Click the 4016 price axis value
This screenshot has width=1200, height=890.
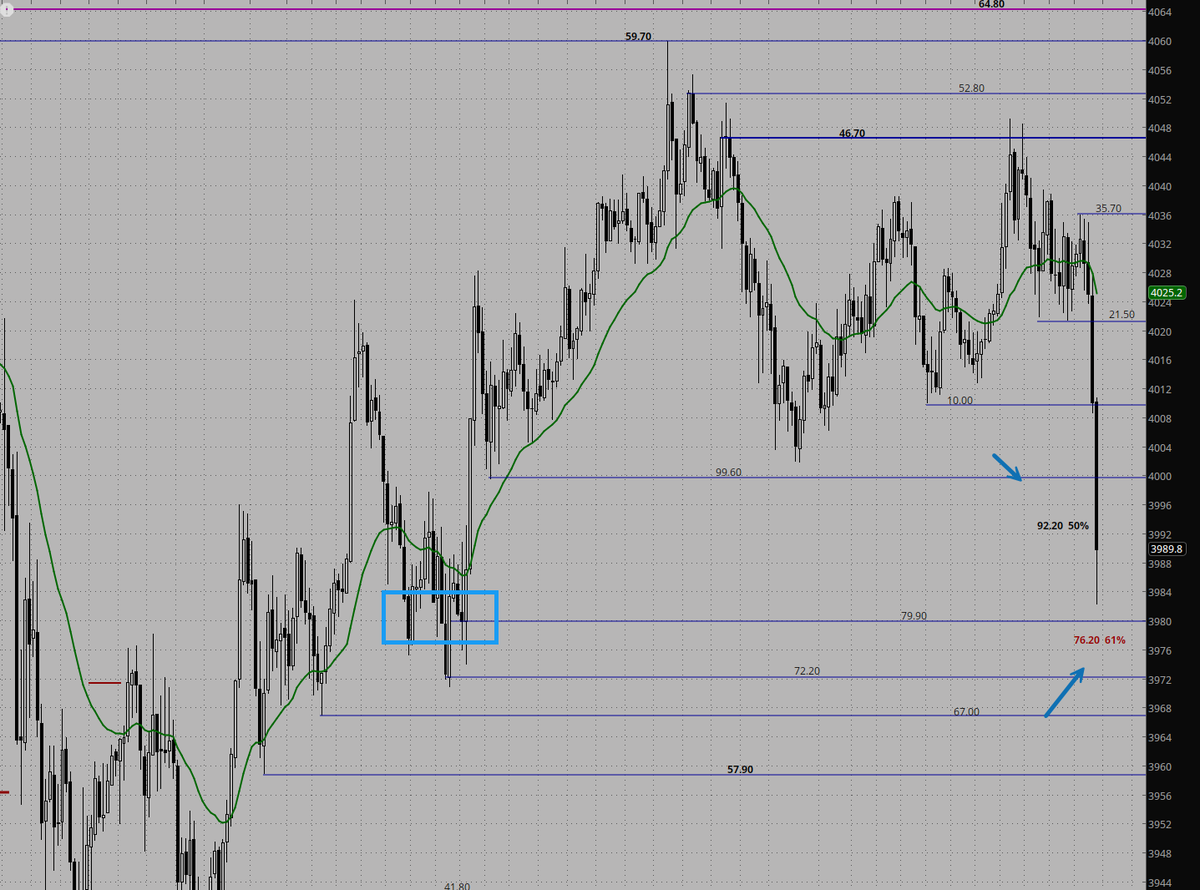pyautogui.click(x=1161, y=361)
